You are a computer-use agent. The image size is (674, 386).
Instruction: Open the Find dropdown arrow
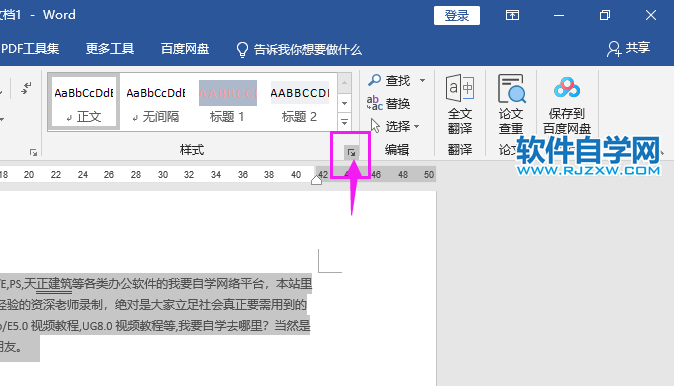[422, 80]
